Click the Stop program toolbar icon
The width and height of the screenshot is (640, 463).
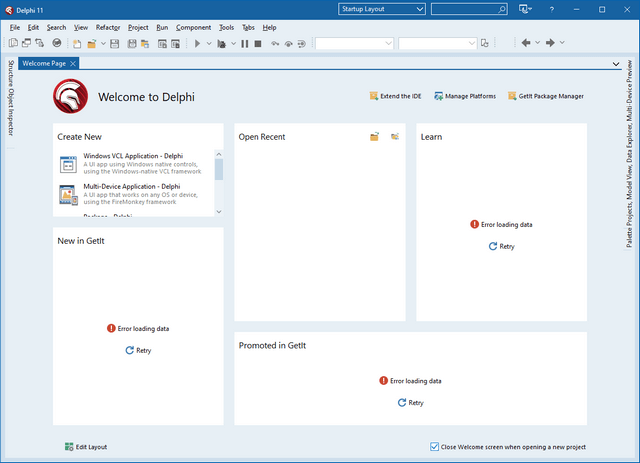[257, 44]
